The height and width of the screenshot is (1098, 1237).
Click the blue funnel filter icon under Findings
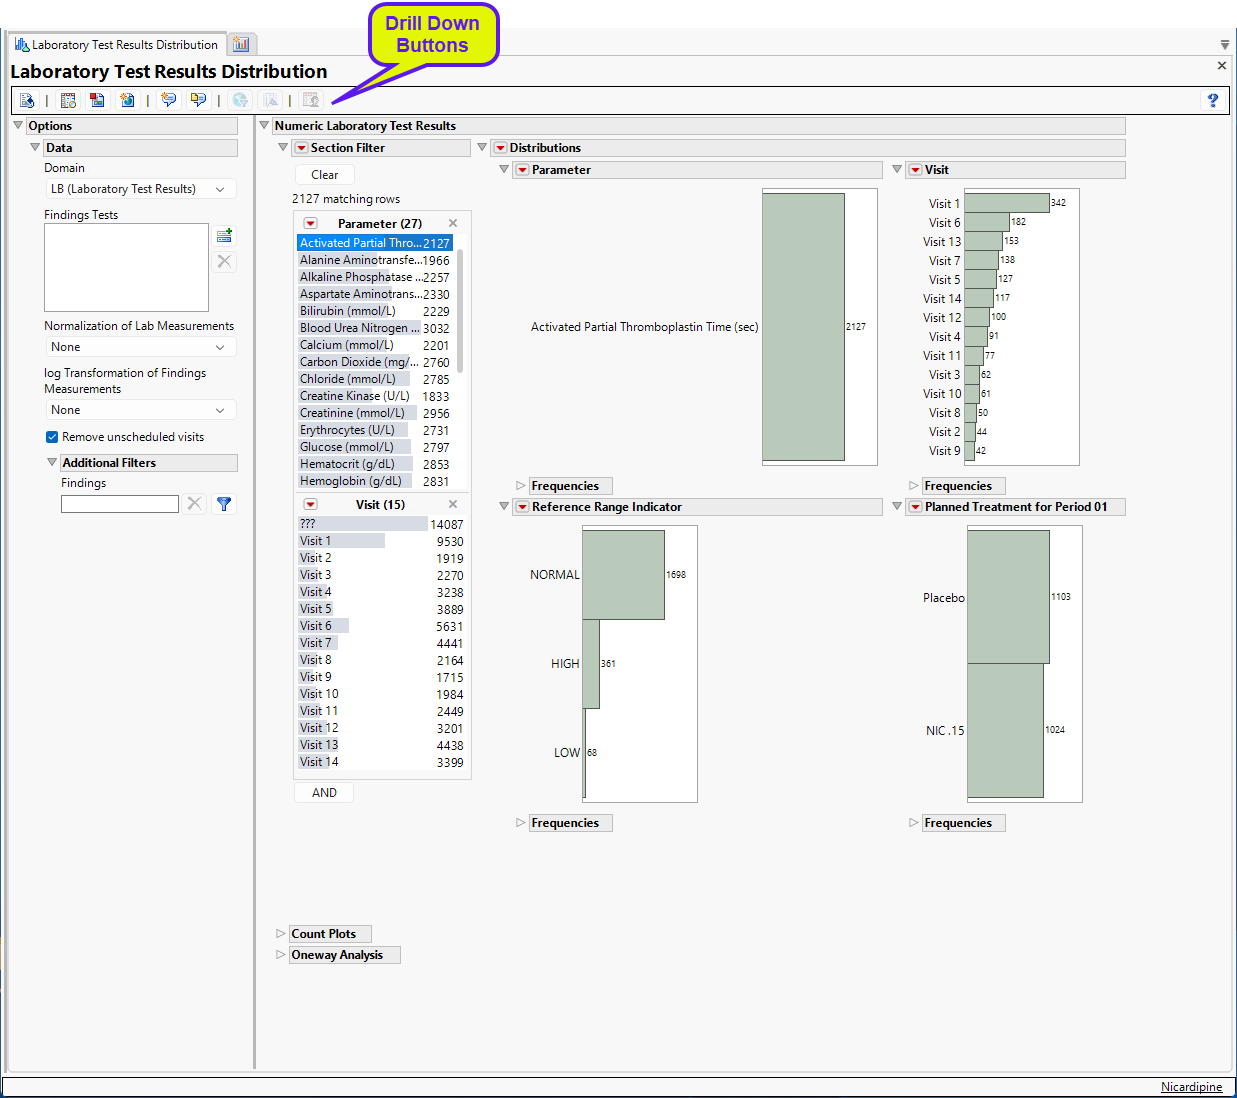click(224, 504)
